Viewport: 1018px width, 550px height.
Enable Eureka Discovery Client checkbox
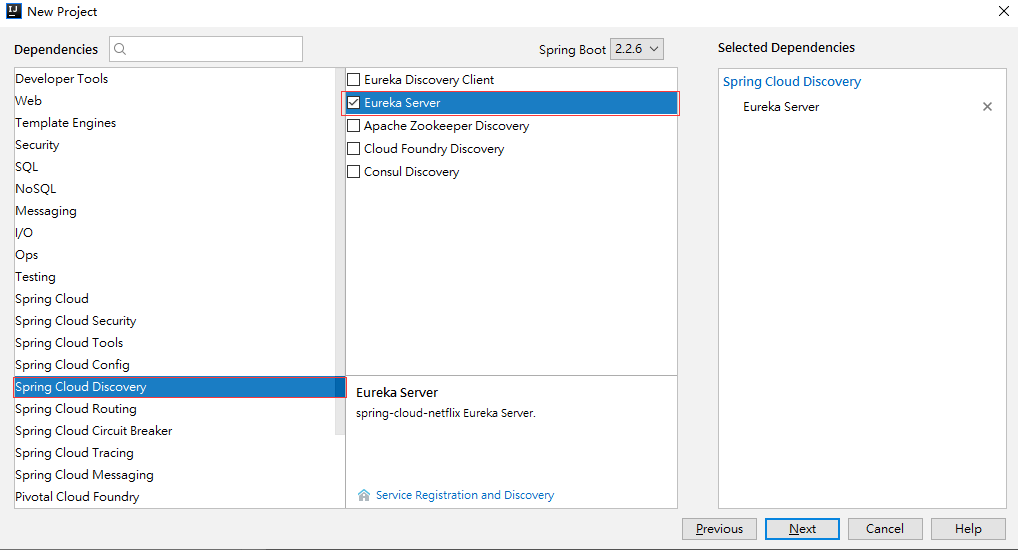coord(353,80)
